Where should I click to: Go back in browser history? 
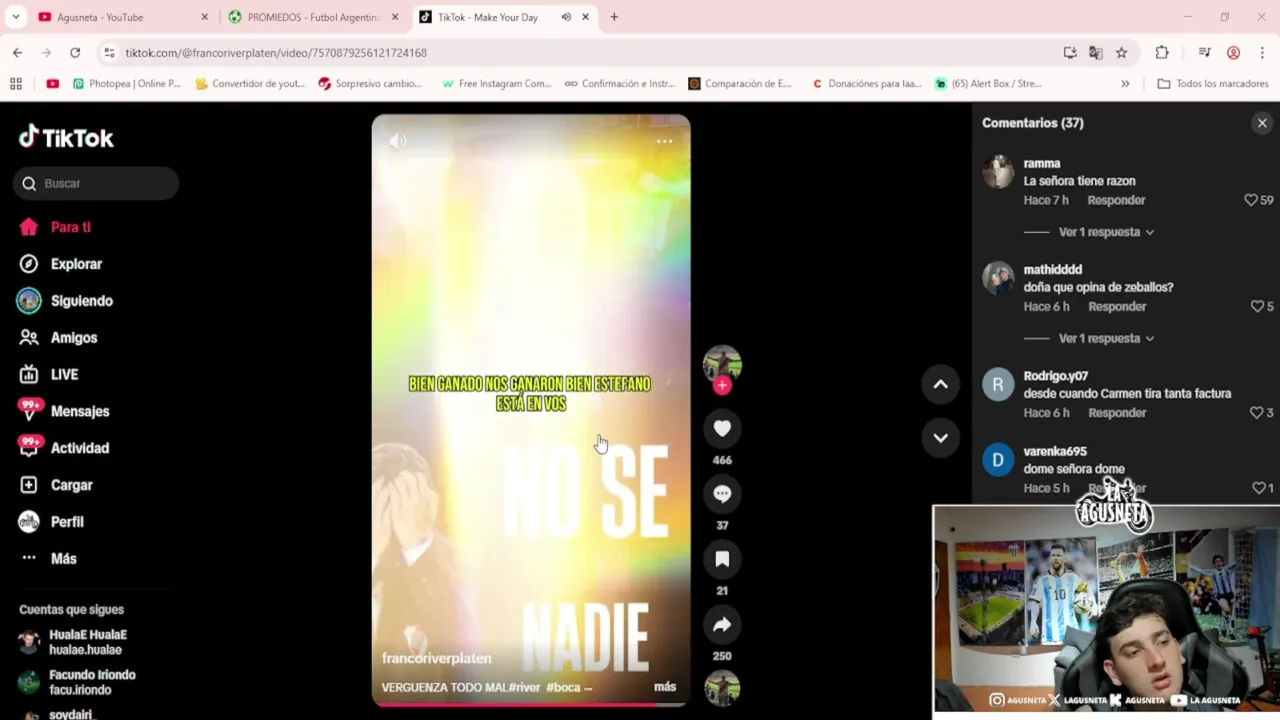[x=18, y=53]
